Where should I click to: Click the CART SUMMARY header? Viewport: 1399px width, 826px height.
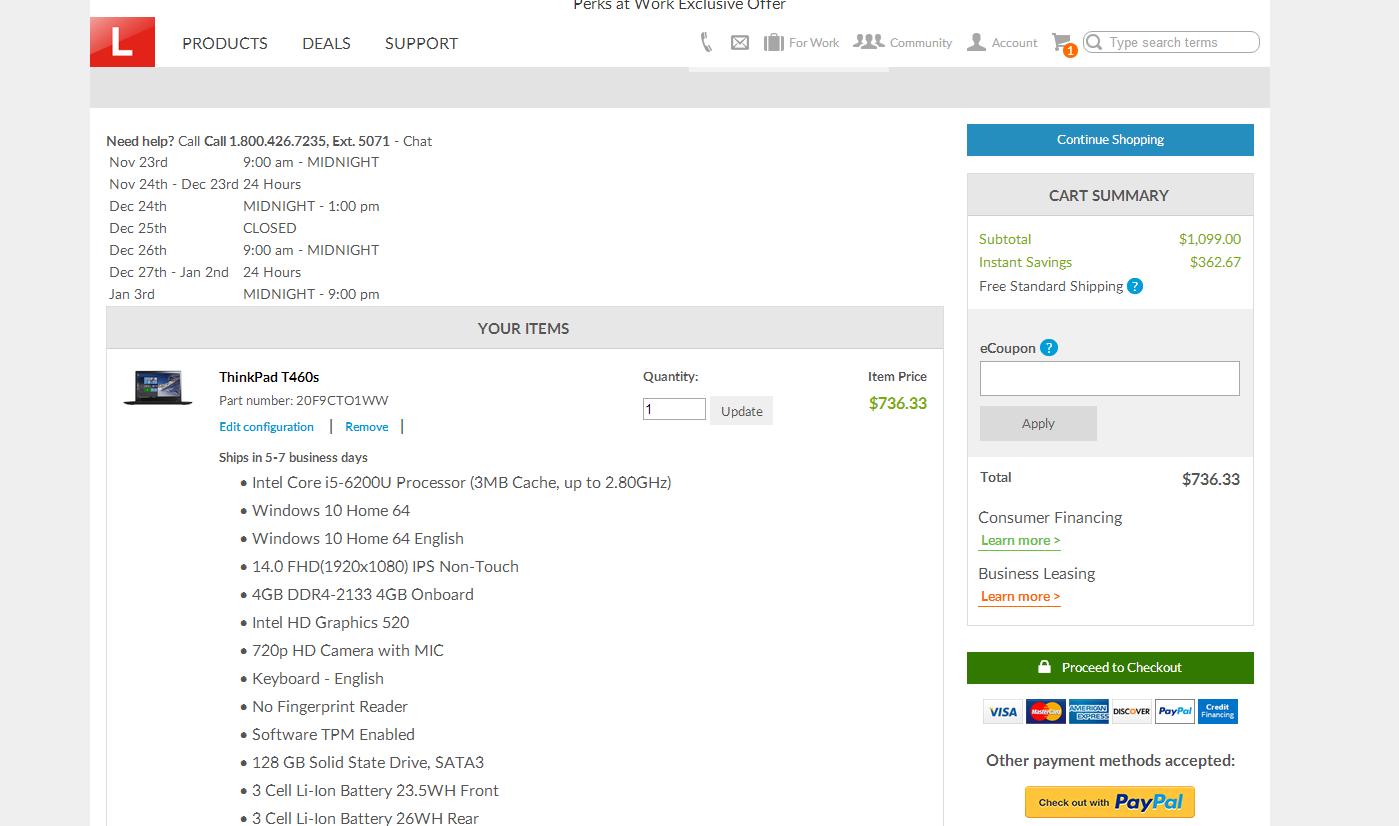tap(1109, 196)
